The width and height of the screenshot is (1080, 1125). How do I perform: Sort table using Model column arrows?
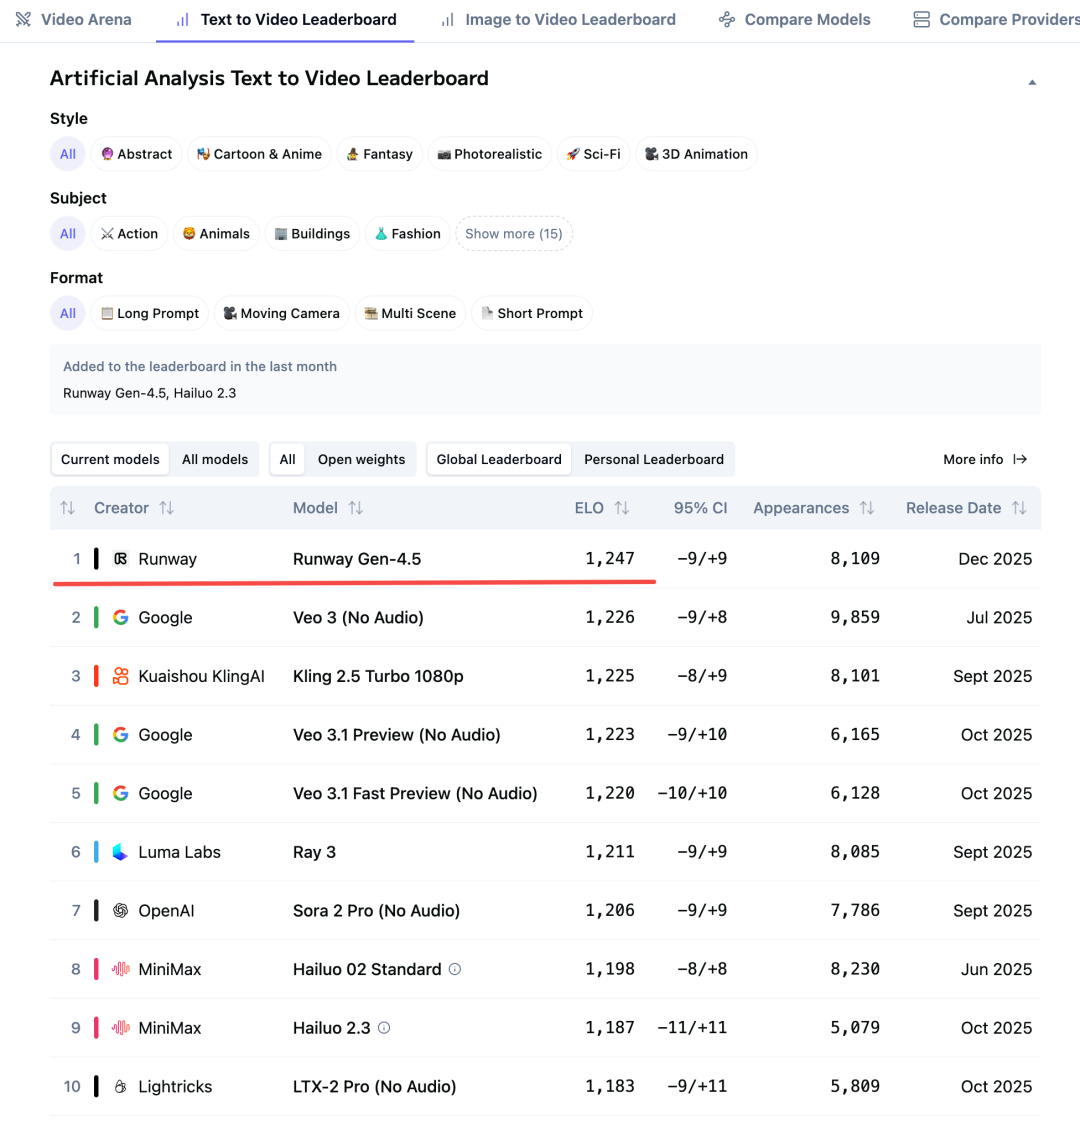point(356,508)
